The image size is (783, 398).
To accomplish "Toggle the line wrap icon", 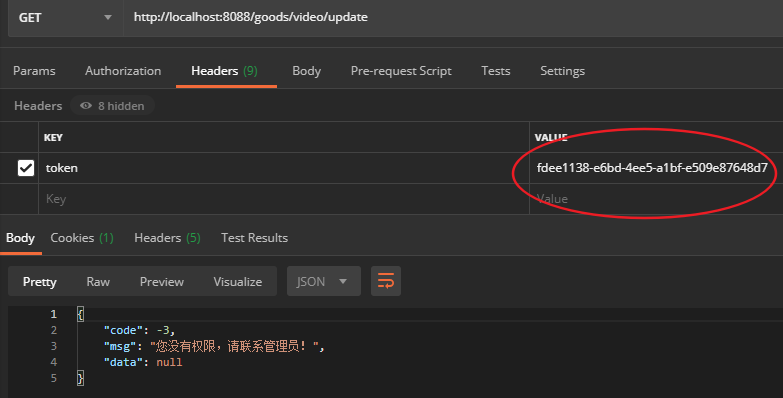I will coord(386,281).
